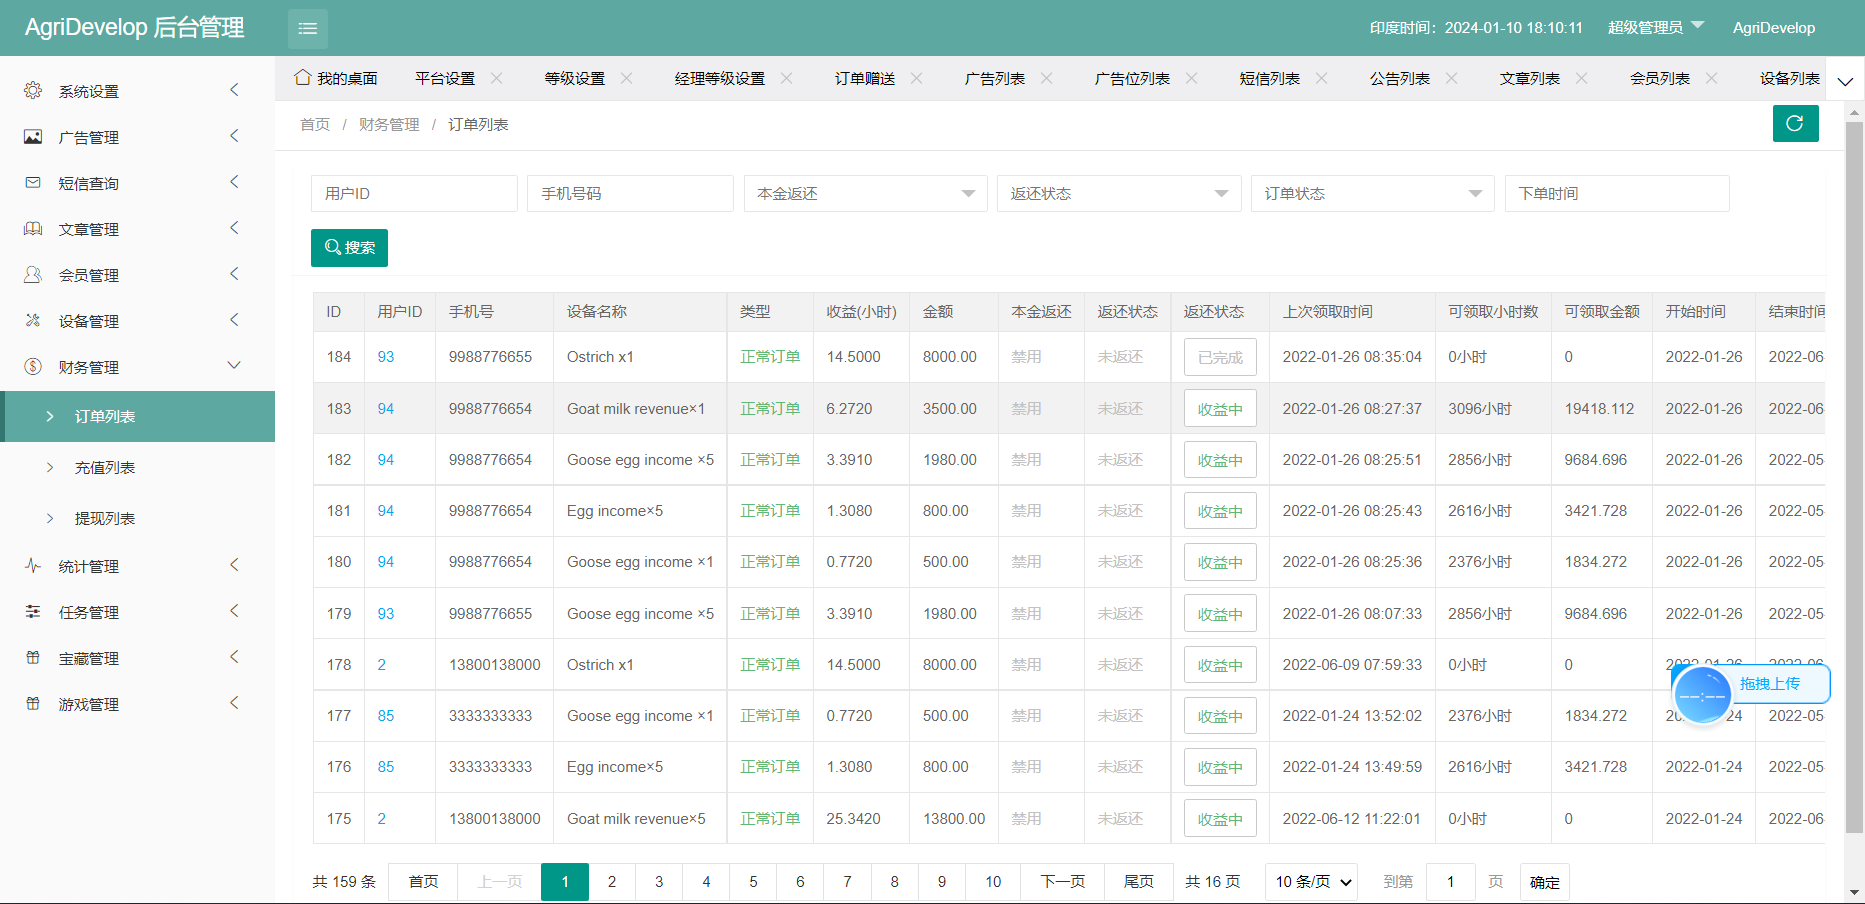Focus the 用户ID search field

414,193
